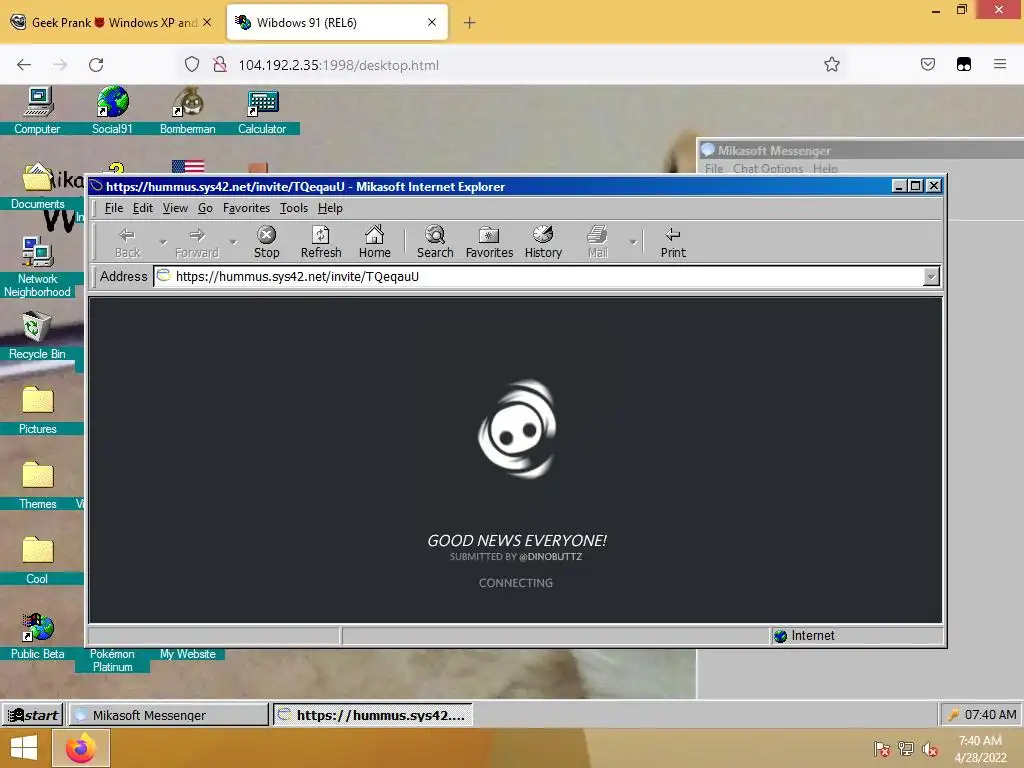Open the Pictures folder icon
The width and height of the screenshot is (1024, 768).
pos(37,410)
